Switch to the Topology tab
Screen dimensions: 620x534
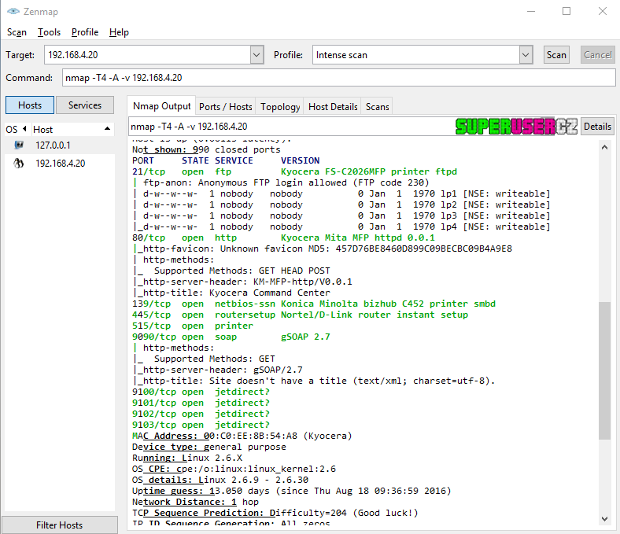pos(280,107)
